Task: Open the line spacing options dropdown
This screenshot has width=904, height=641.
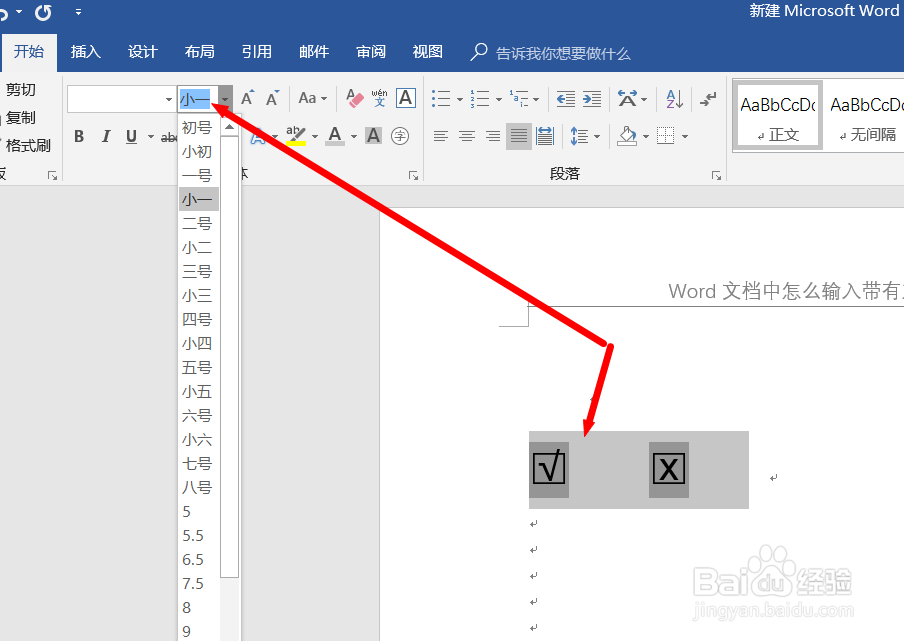Action: tap(595, 136)
